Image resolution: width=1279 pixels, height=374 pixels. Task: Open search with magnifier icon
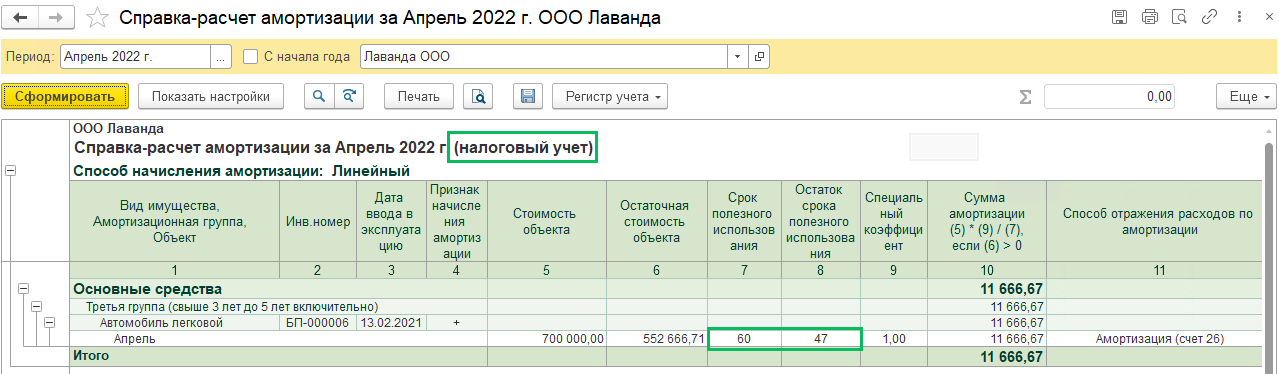(319, 97)
